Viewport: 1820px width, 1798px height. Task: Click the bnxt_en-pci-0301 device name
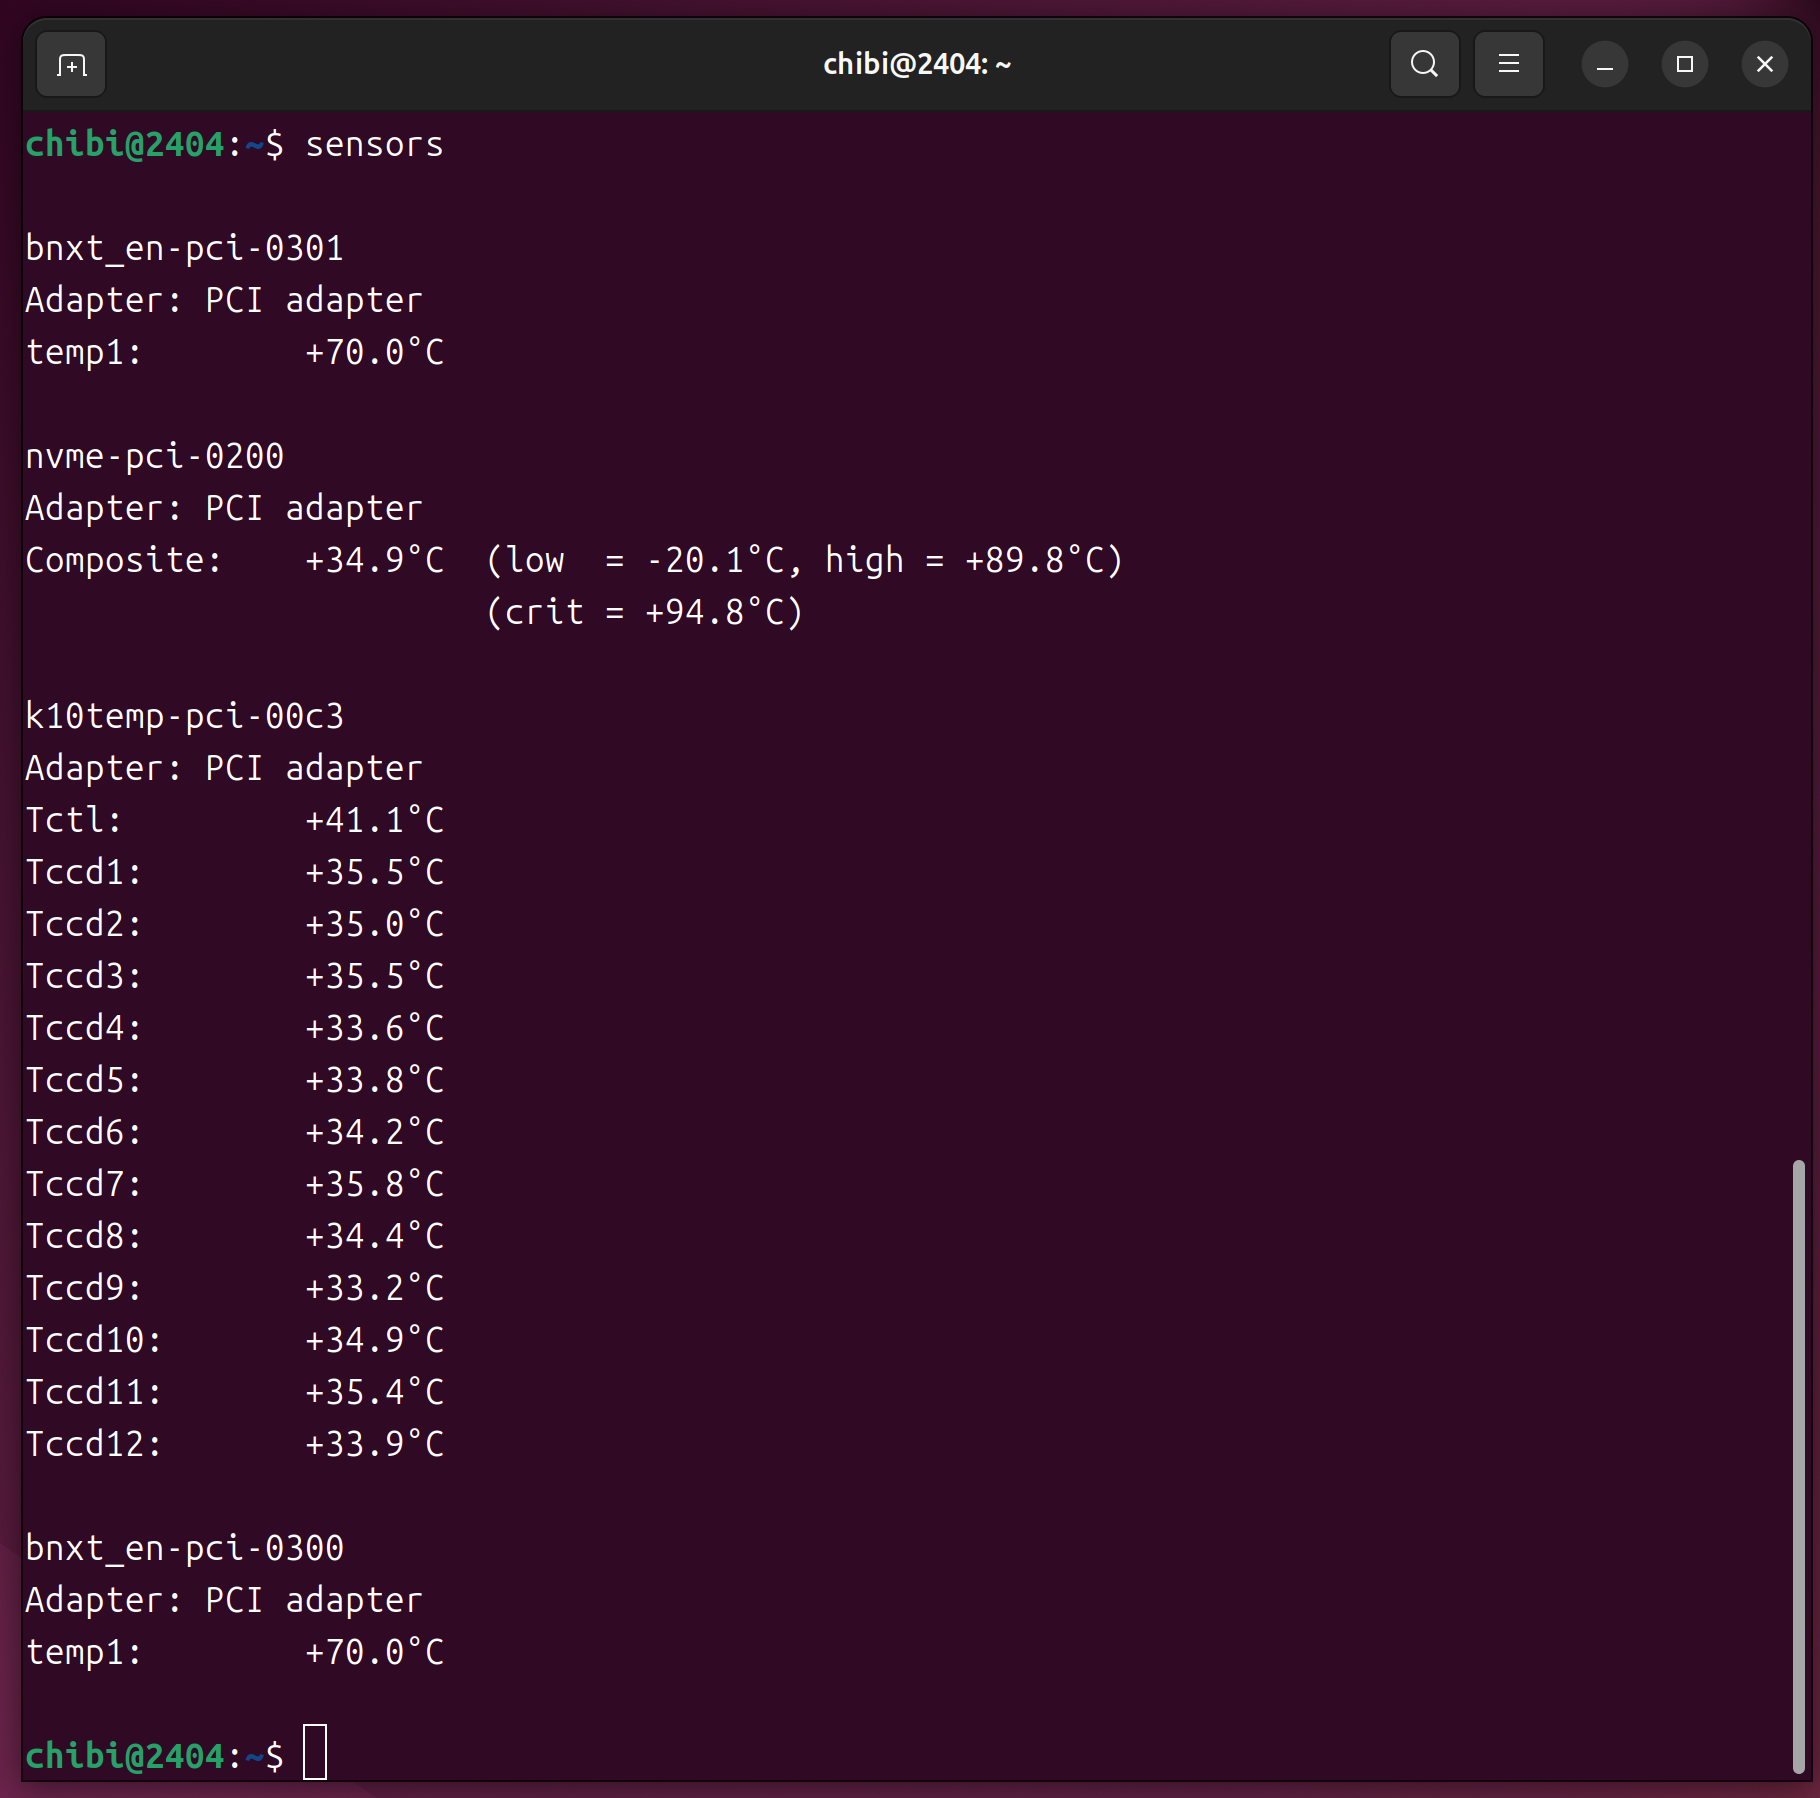(x=184, y=248)
